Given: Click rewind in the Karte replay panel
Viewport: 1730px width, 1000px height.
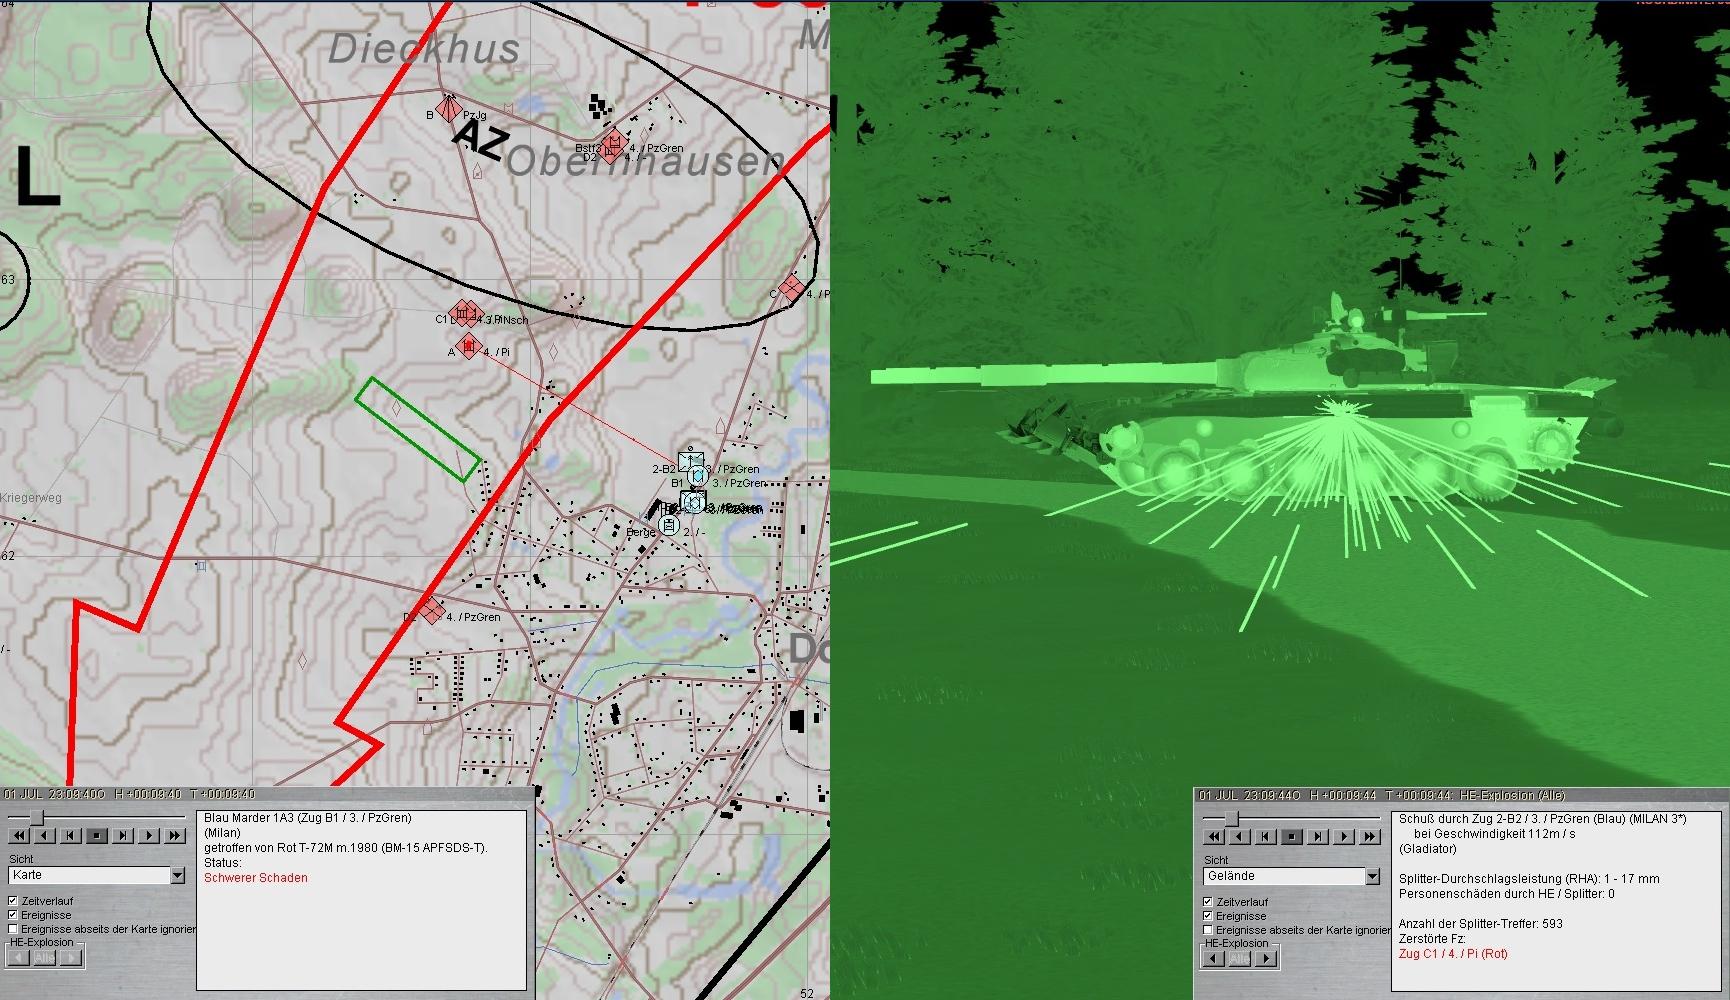Looking at the screenshot, I should click(x=19, y=835).
